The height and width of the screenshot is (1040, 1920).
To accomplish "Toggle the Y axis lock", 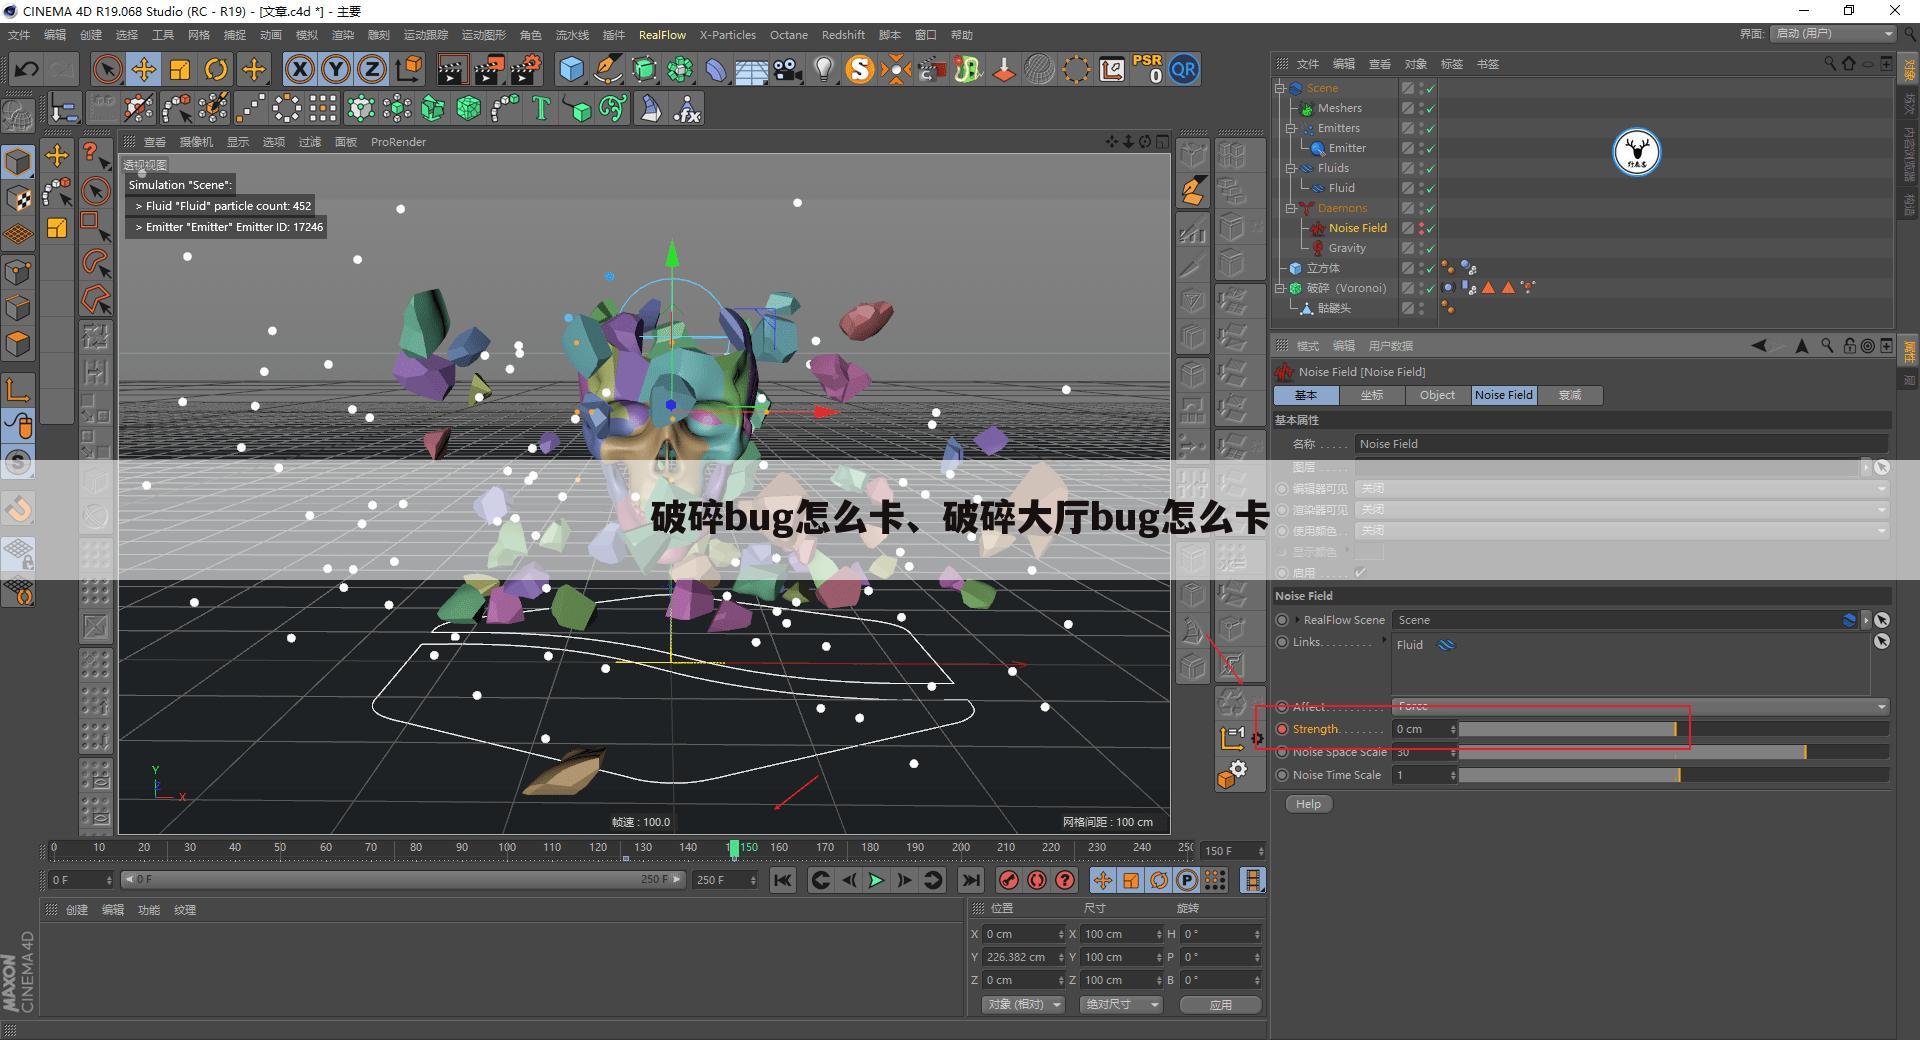I will click(x=335, y=69).
